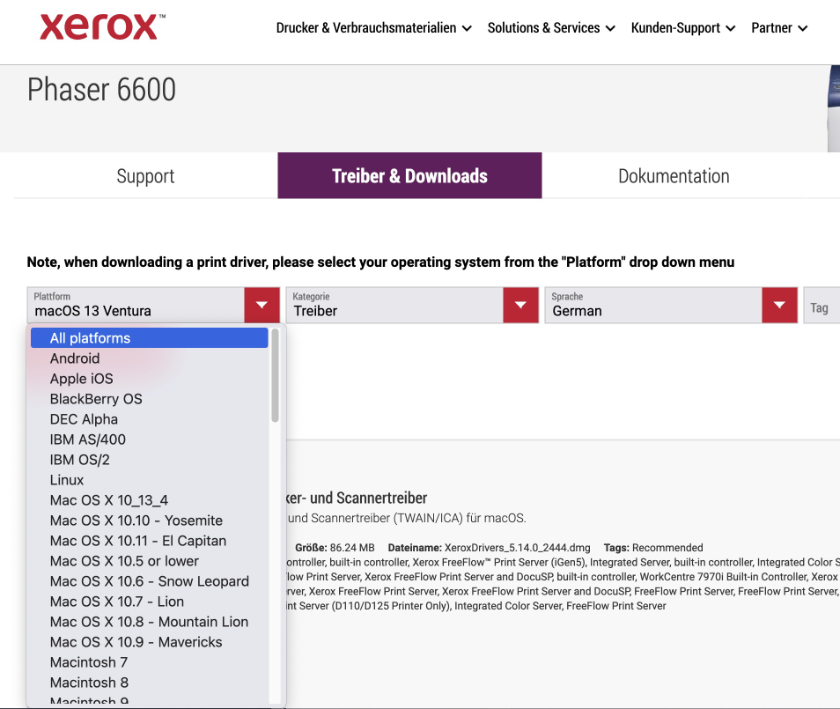Select Mac OS X 10_13_4 option
This screenshot has height=709, width=840.
tap(149, 501)
